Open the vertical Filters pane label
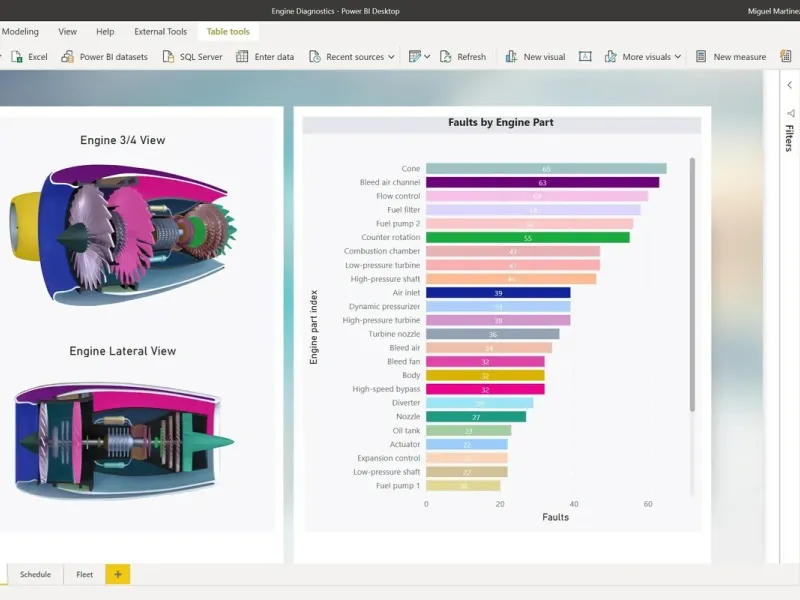The image size is (800, 600). pos(789,138)
